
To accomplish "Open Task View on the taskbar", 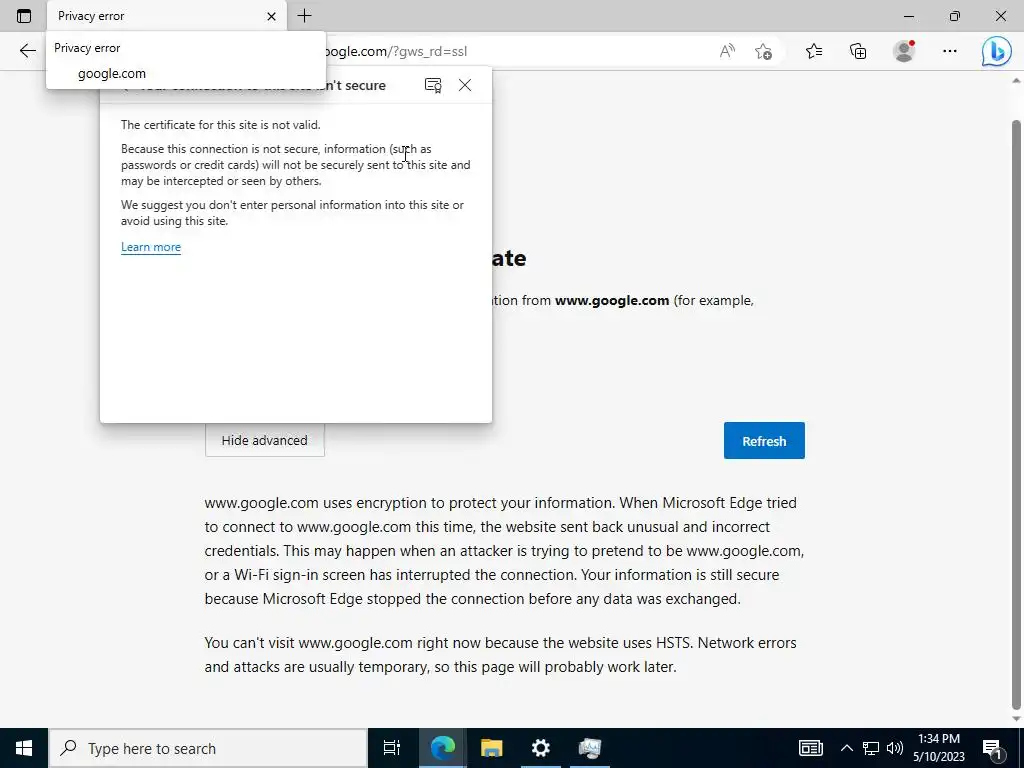I will click(x=392, y=748).
